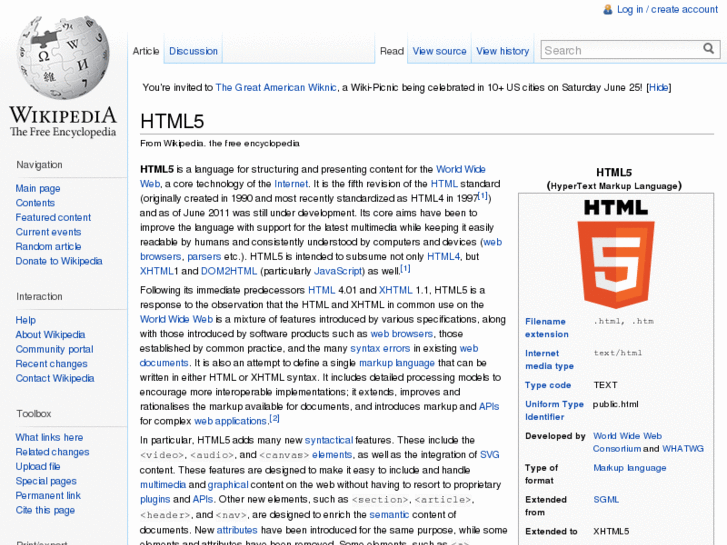This screenshot has width=727, height=545.
Task: Click the Type code infobox link
Action: pos(548,385)
